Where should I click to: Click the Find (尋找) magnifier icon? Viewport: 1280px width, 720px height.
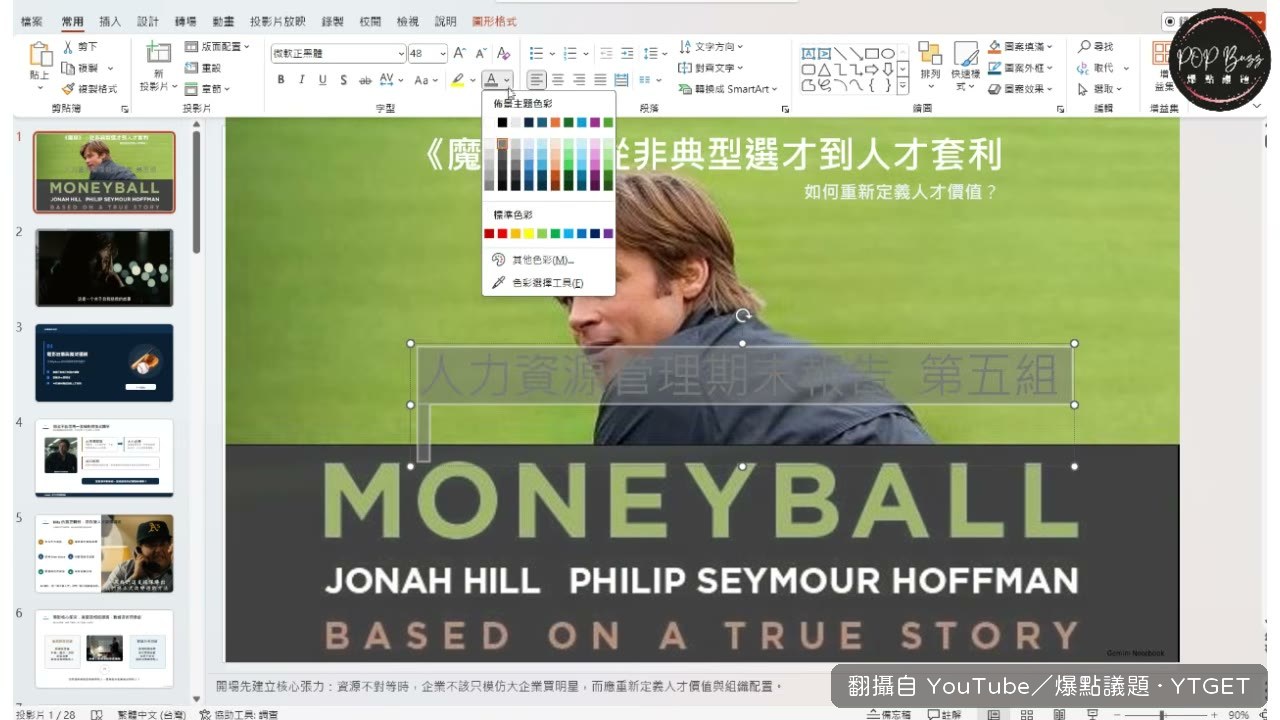[1084, 47]
